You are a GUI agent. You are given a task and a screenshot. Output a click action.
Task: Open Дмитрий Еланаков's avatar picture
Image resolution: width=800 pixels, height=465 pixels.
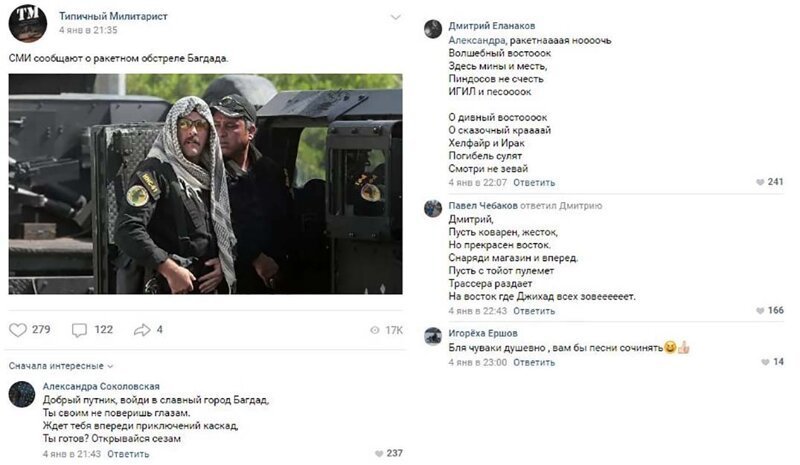(433, 29)
